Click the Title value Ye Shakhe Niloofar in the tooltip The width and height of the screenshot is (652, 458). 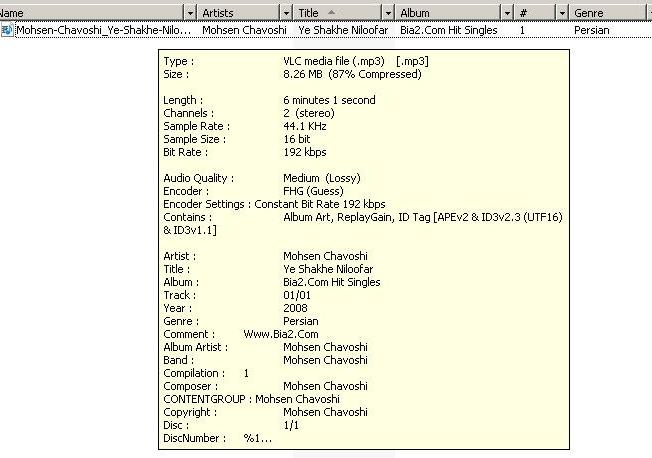click(328, 269)
